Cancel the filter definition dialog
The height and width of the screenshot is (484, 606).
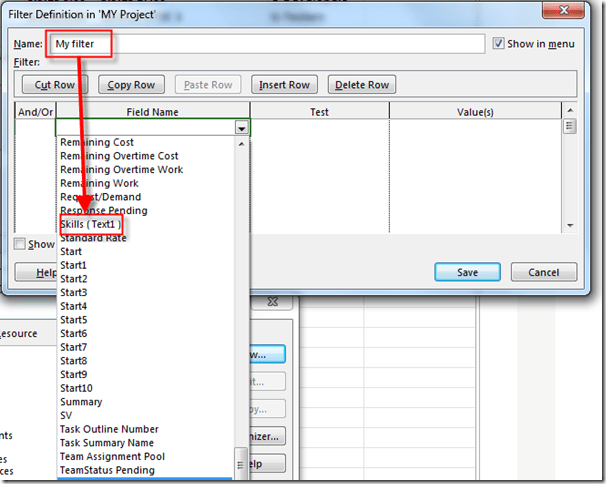[x=544, y=272]
